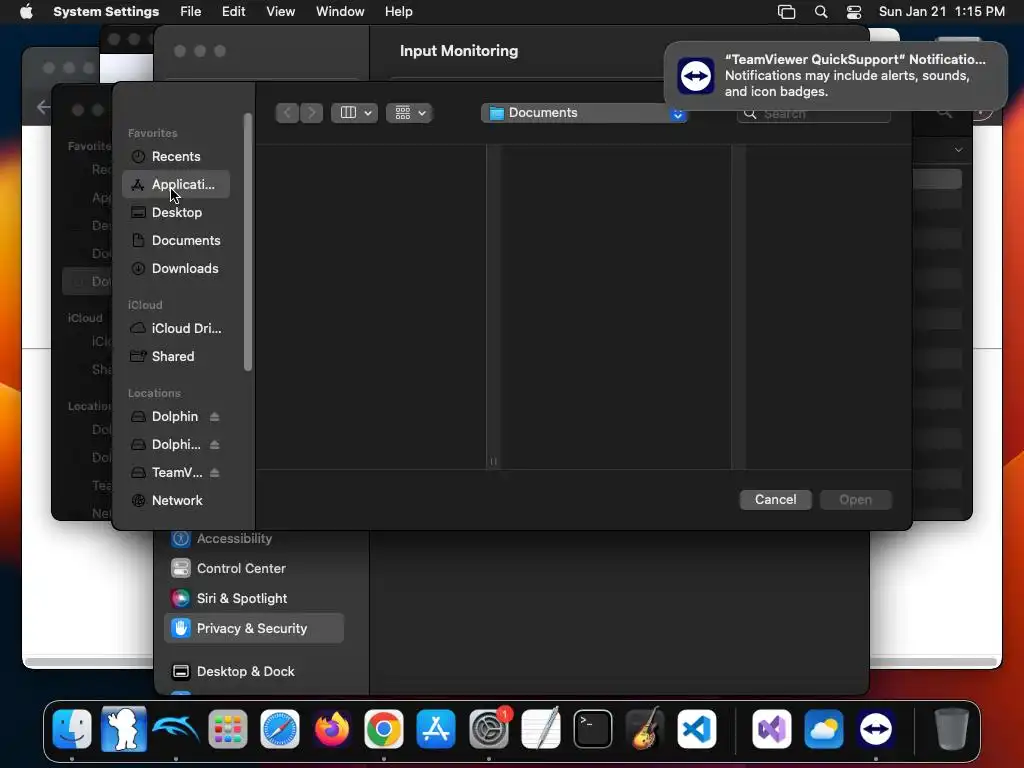Click the back arrow in the background window

click(43, 106)
